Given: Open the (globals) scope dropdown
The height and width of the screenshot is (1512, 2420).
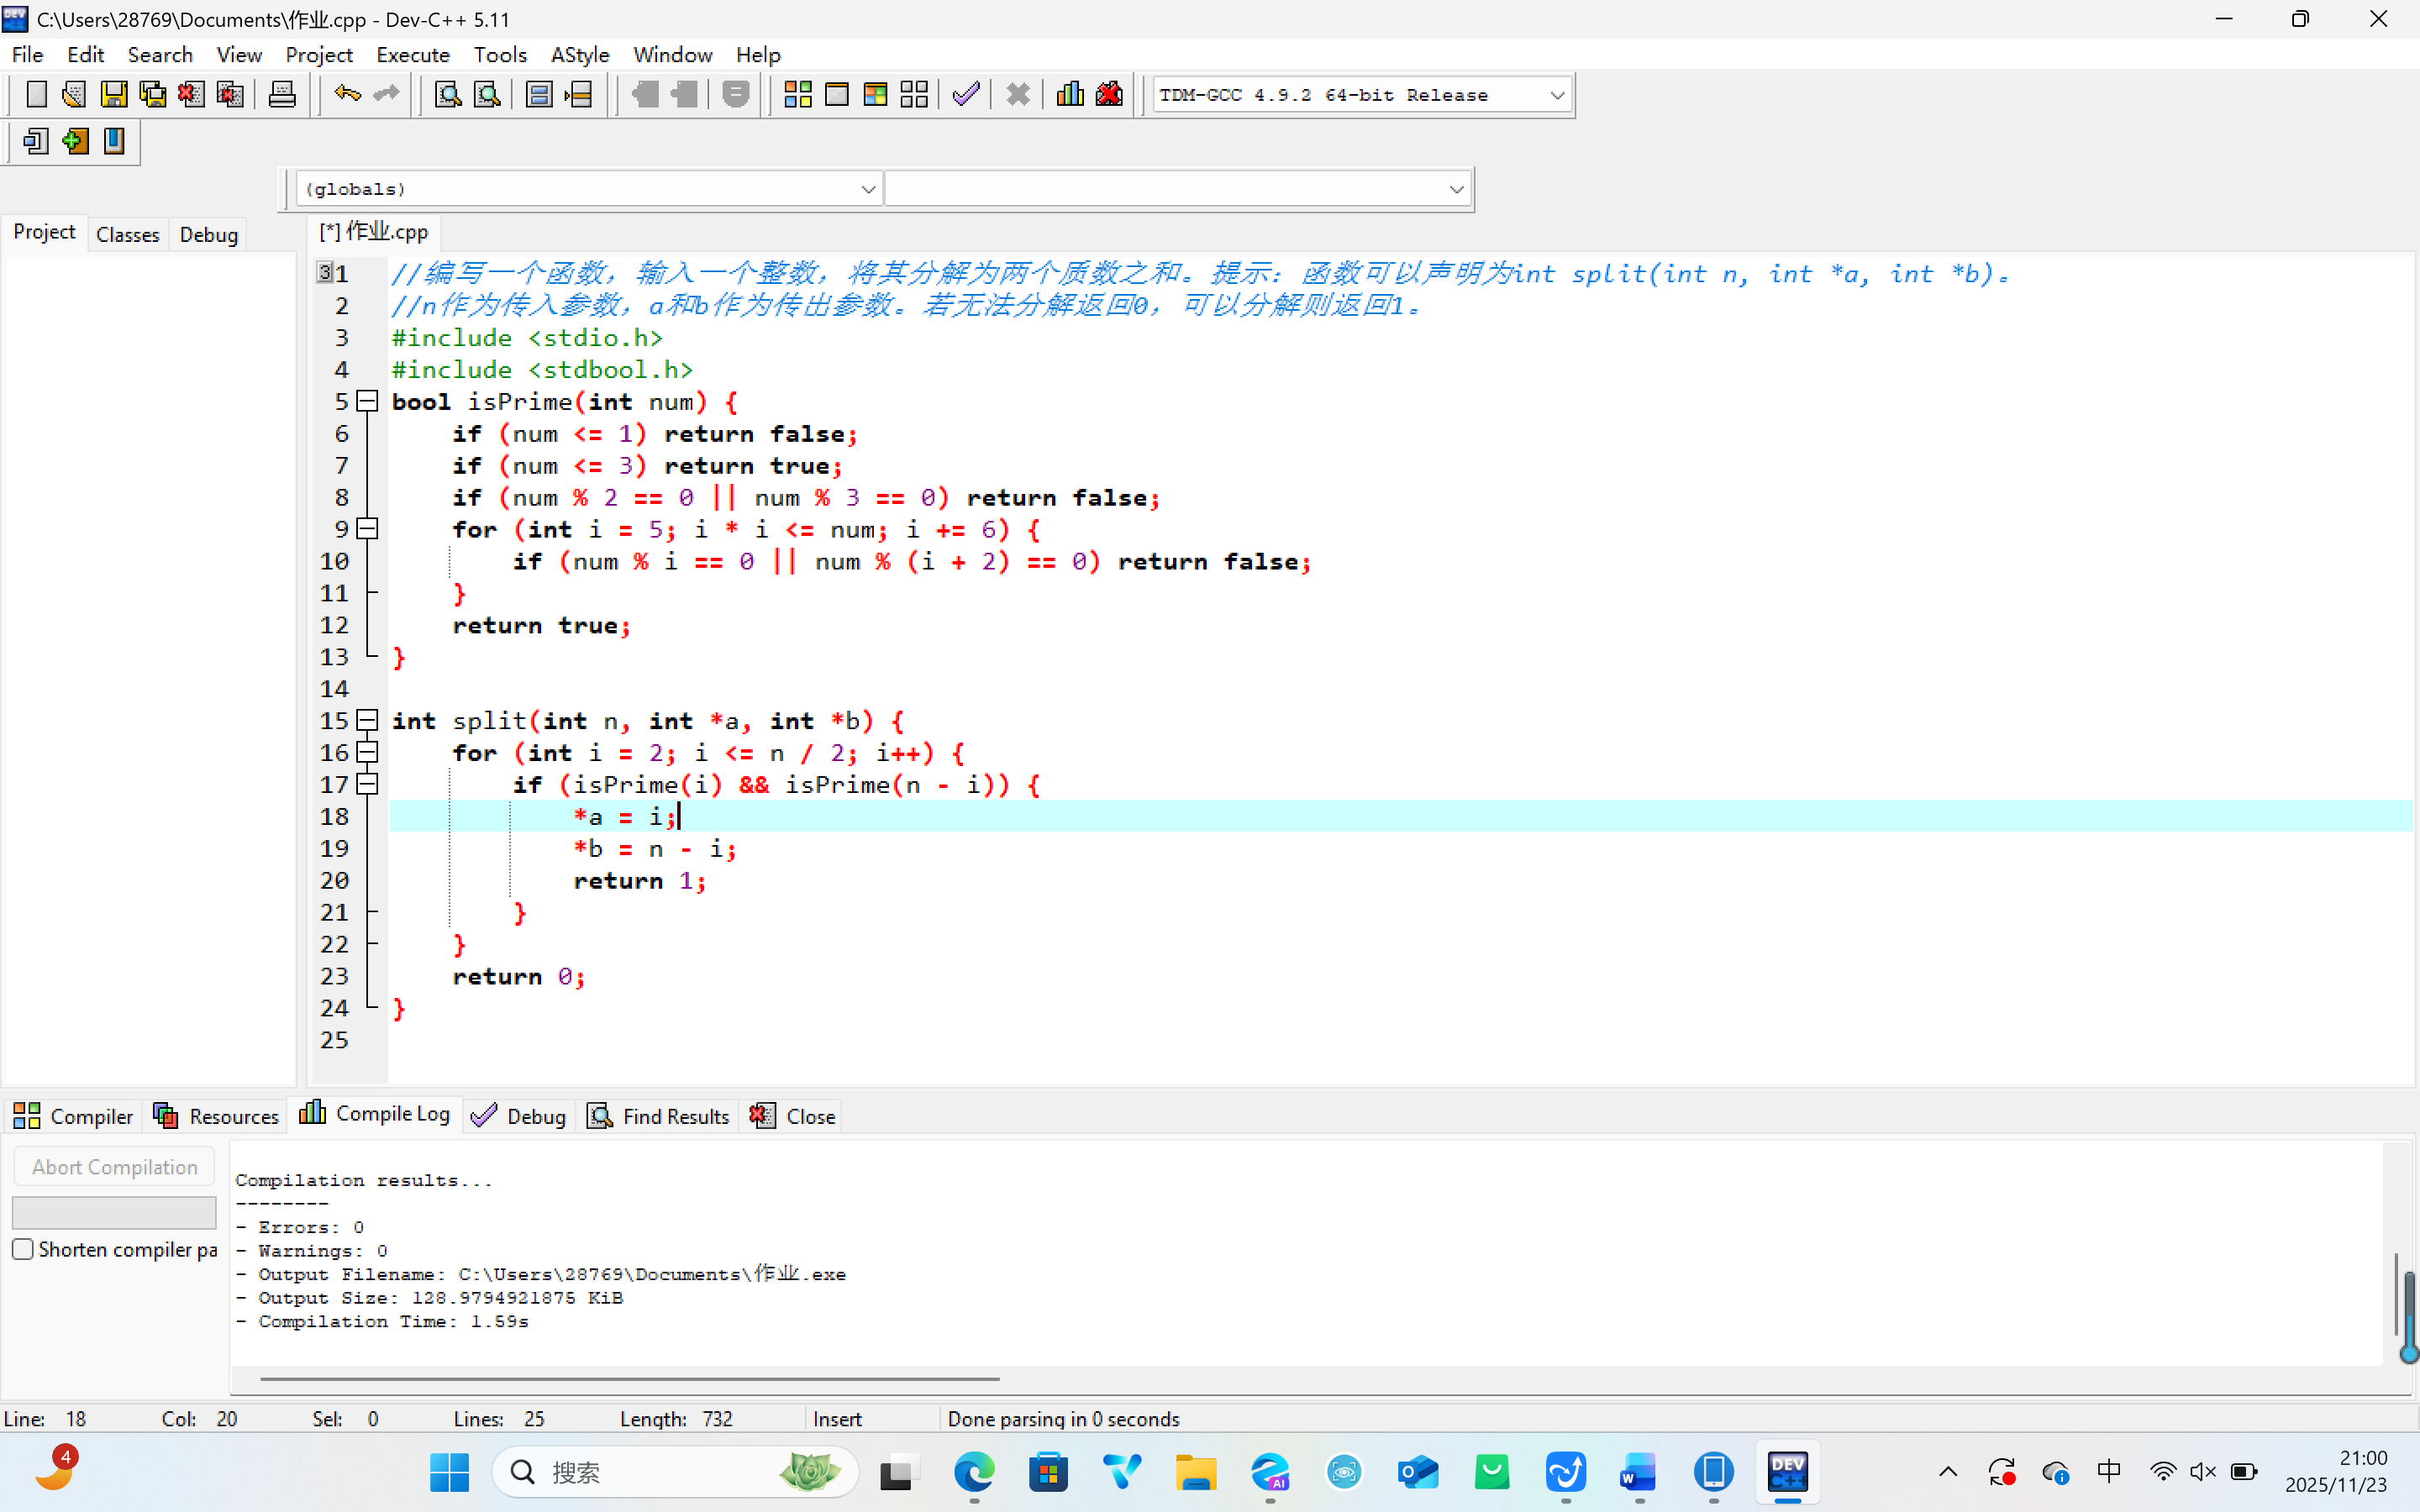Looking at the screenshot, I should (x=867, y=189).
